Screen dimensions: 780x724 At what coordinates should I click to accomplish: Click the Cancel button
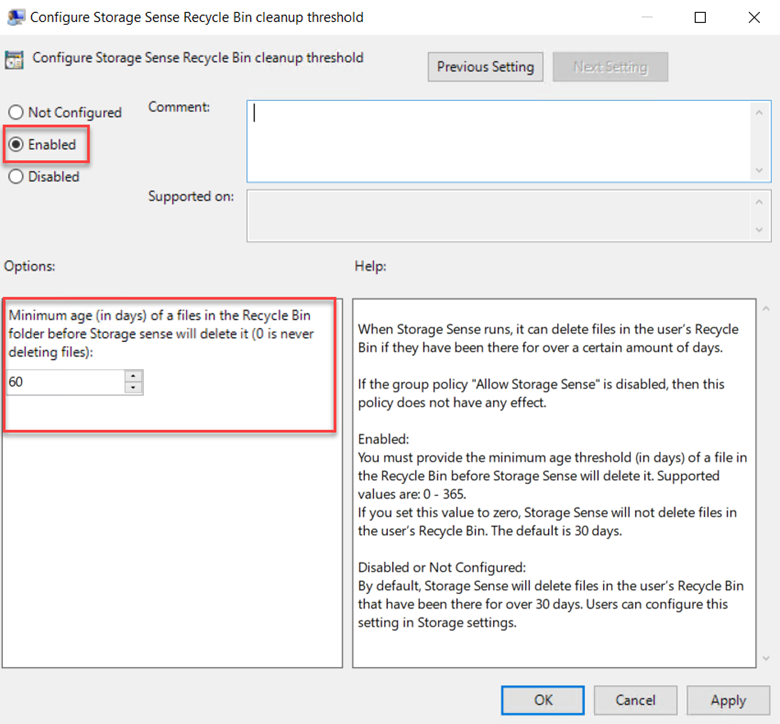tap(635, 700)
